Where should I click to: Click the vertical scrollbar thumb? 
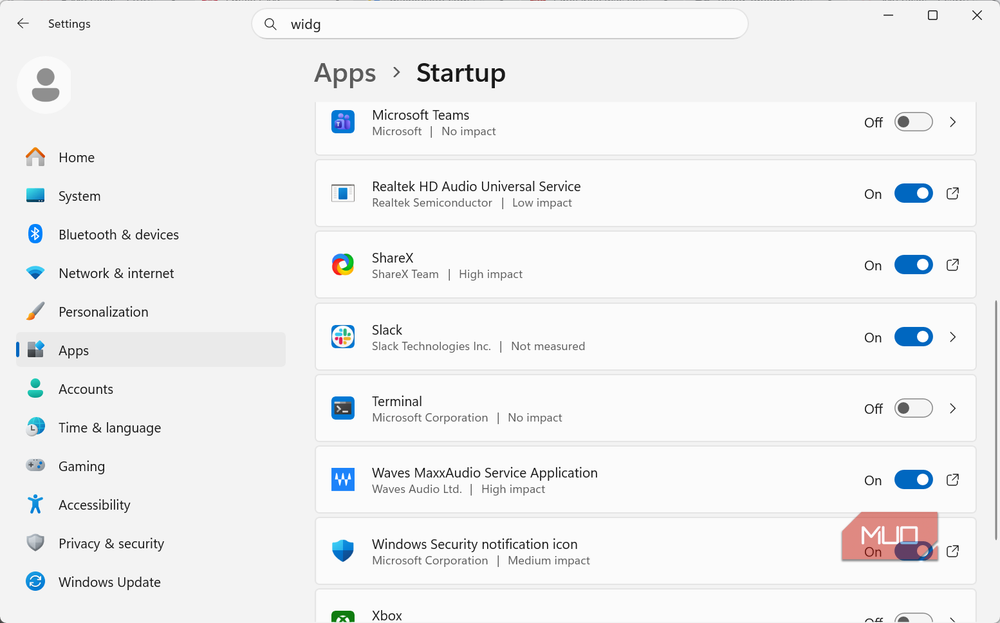click(996, 421)
